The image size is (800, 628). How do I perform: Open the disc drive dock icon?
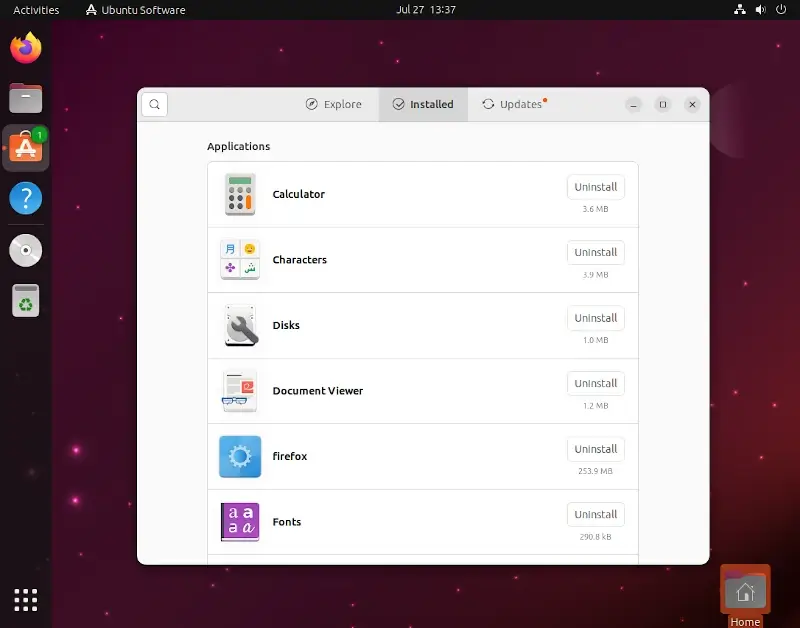pos(26,250)
